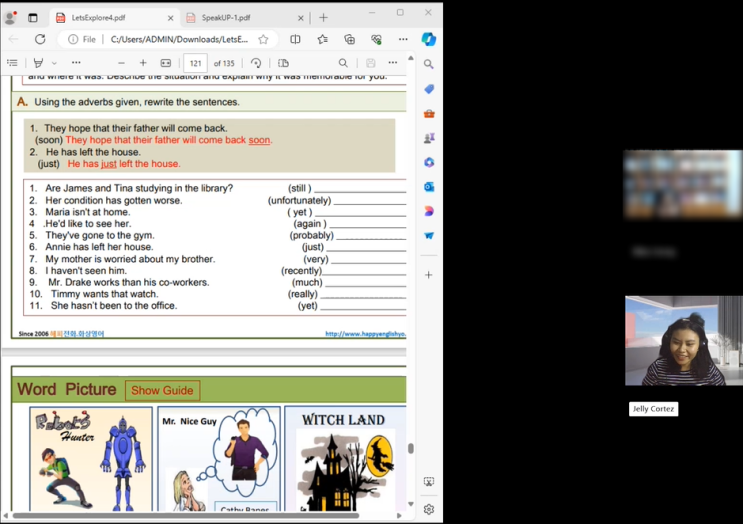Open sidebar Designer icon

[429, 211]
